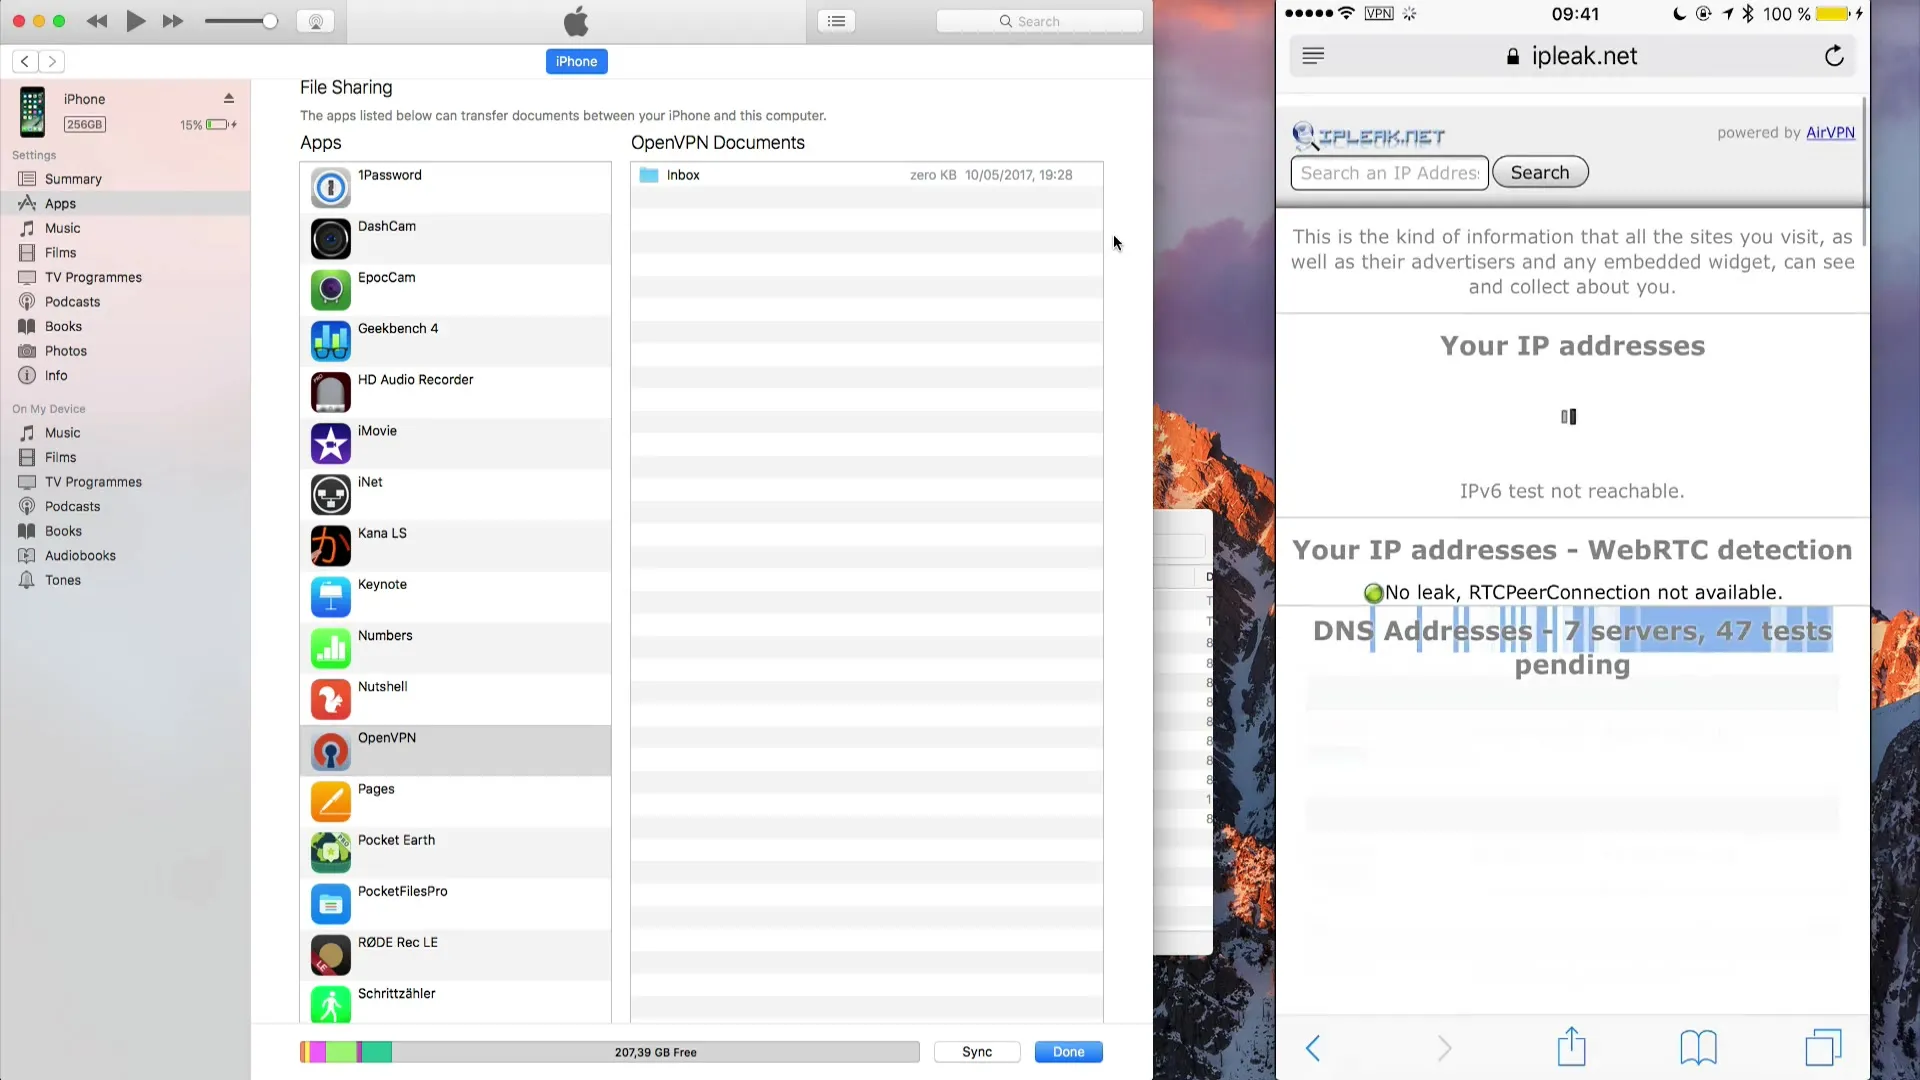Pick the iNet app icon
The width and height of the screenshot is (1920, 1080).
pos(330,495)
